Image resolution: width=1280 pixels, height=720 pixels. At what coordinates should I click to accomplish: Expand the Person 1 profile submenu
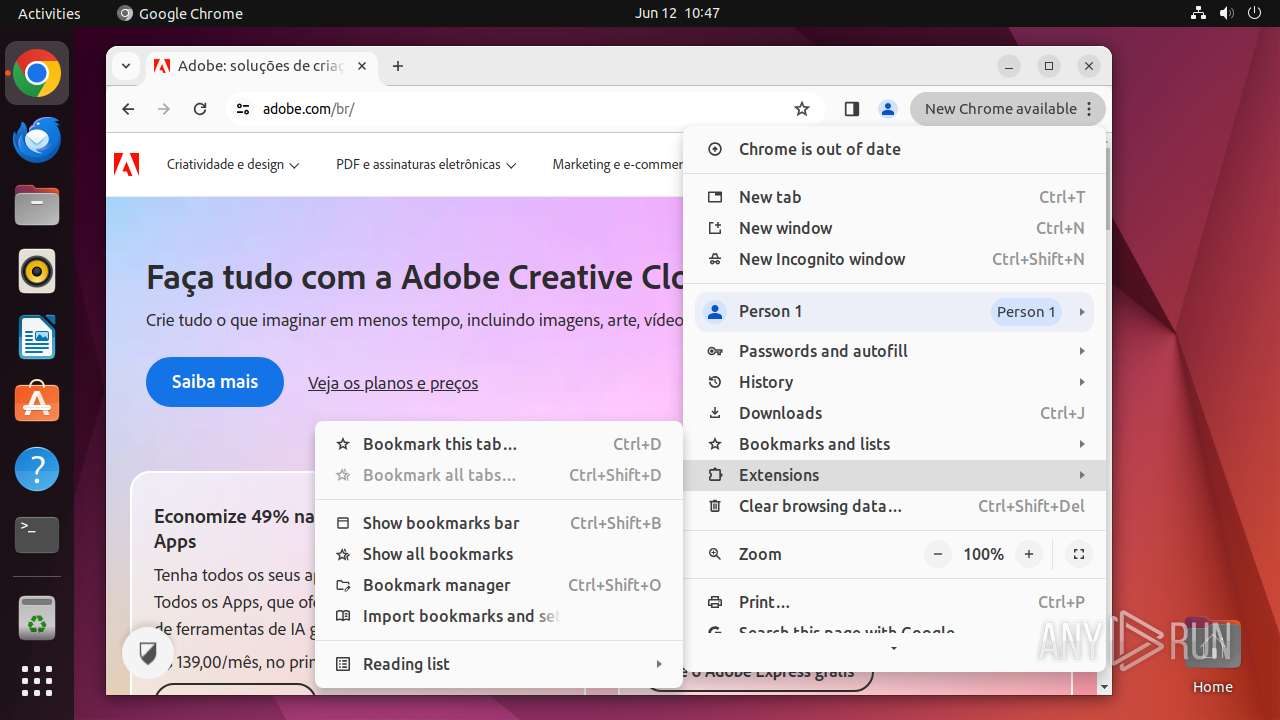click(x=895, y=311)
